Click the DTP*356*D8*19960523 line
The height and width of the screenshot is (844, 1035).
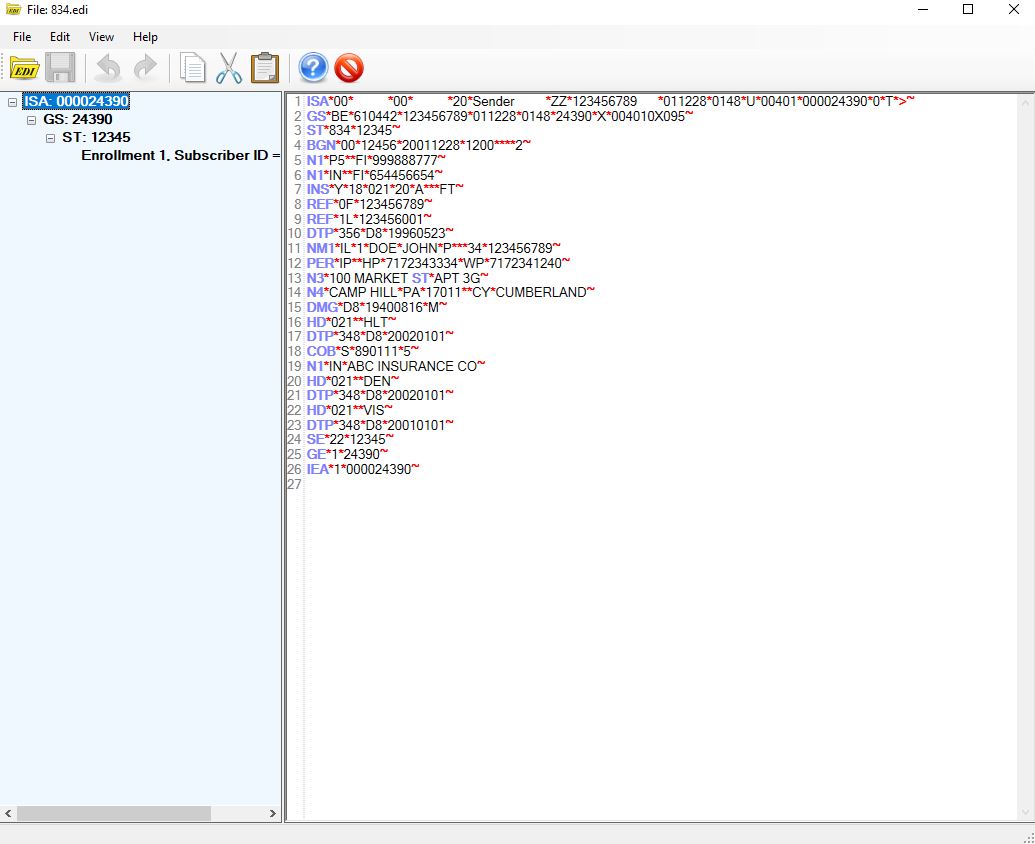pos(380,234)
